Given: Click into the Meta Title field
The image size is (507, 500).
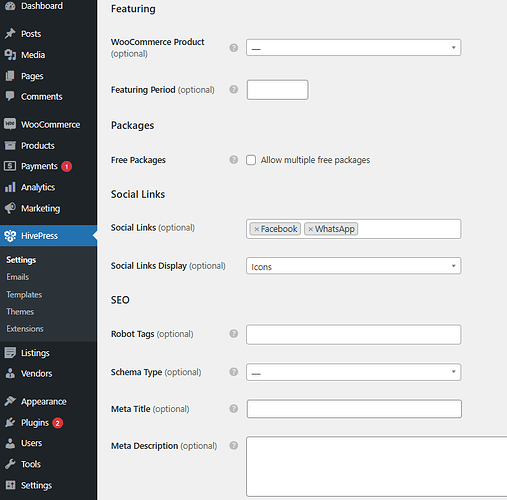Looking at the screenshot, I should (354, 409).
